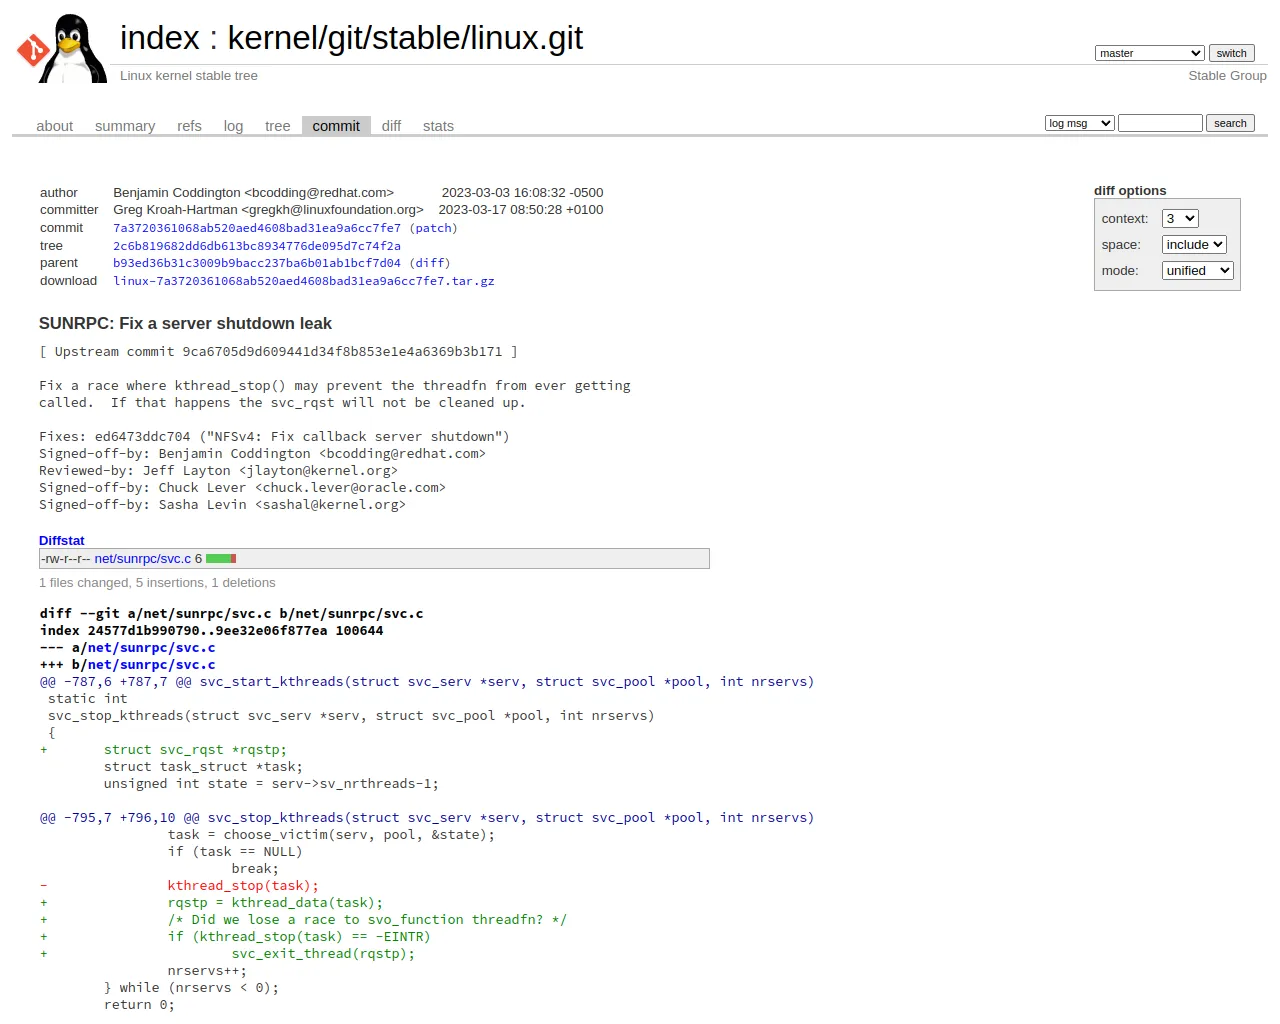Go to the refs tab
This screenshot has height=1024, width=1280.
(189, 126)
